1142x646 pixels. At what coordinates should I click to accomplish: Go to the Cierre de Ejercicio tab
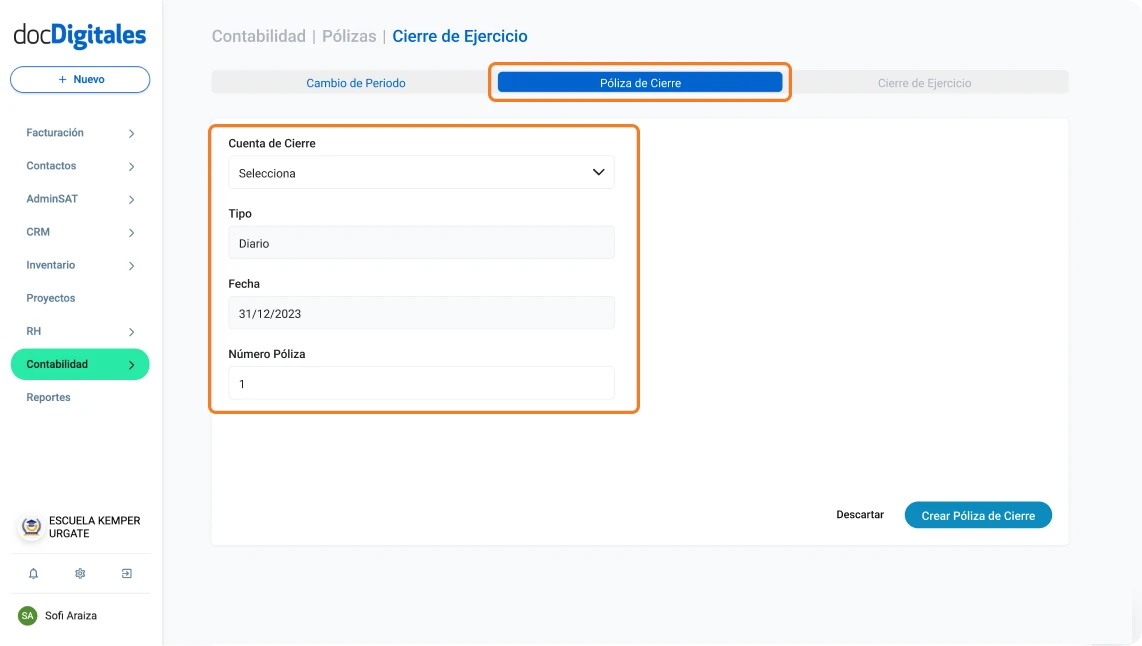coord(924,83)
